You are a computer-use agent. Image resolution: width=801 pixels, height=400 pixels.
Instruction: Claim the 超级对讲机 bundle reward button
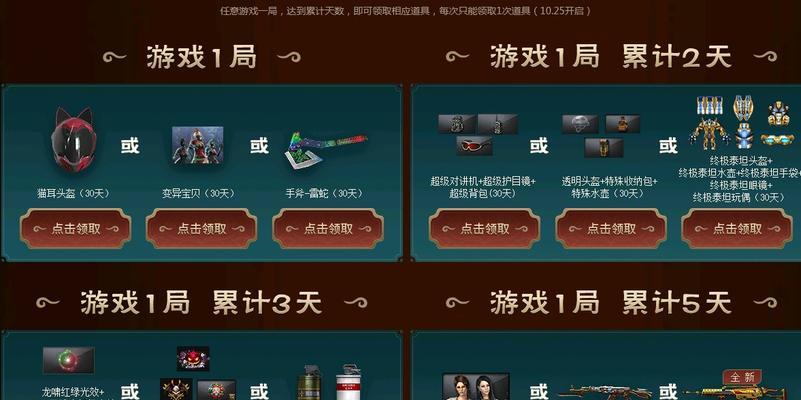(484, 228)
